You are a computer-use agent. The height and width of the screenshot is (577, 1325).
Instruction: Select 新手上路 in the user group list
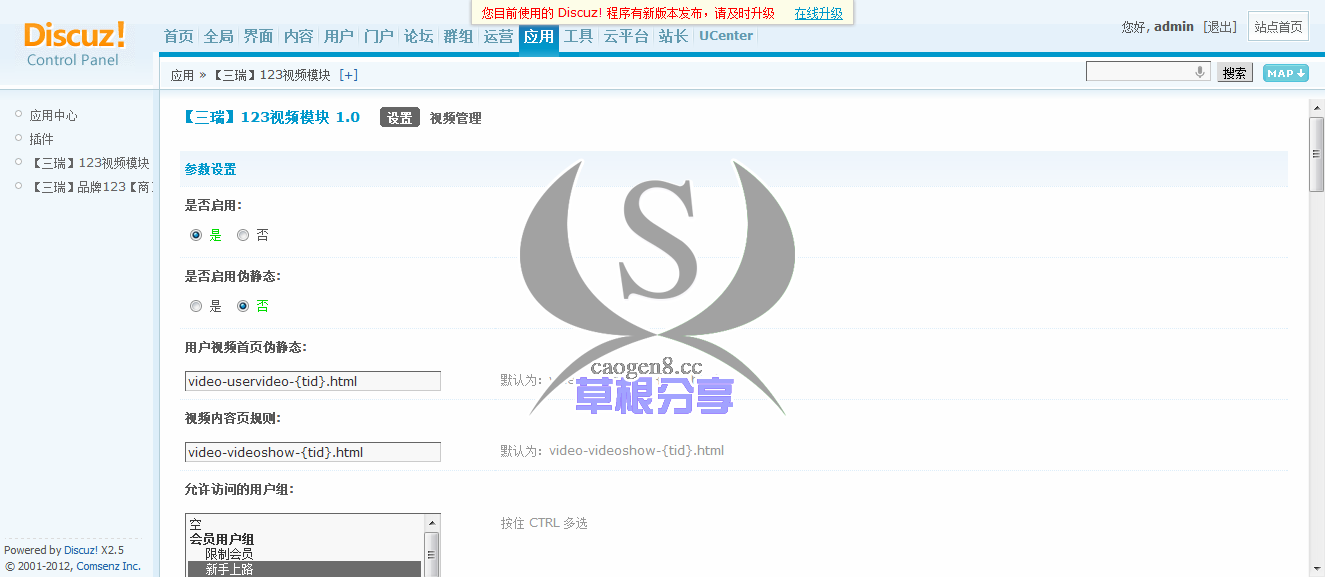click(x=229, y=569)
